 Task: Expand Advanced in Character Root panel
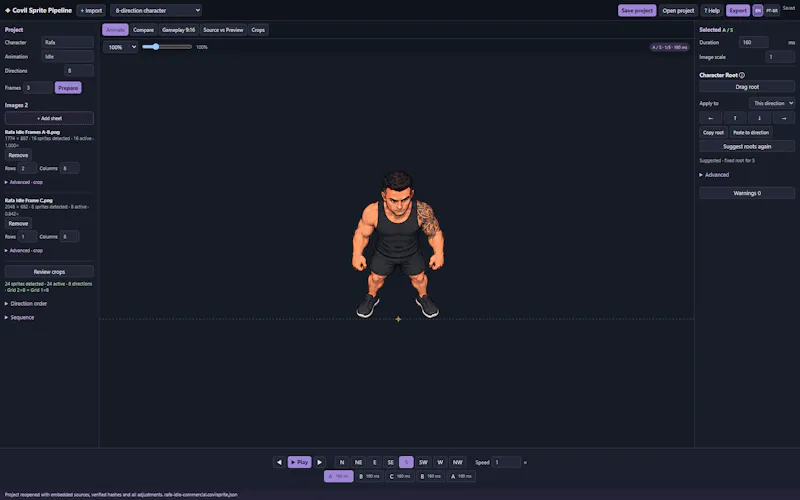point(714,174)
